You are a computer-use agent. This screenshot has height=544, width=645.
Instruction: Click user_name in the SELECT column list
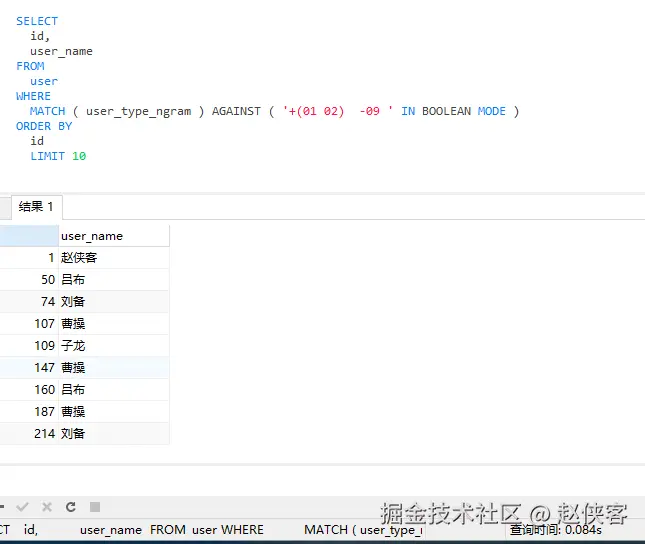coord(61,51)
